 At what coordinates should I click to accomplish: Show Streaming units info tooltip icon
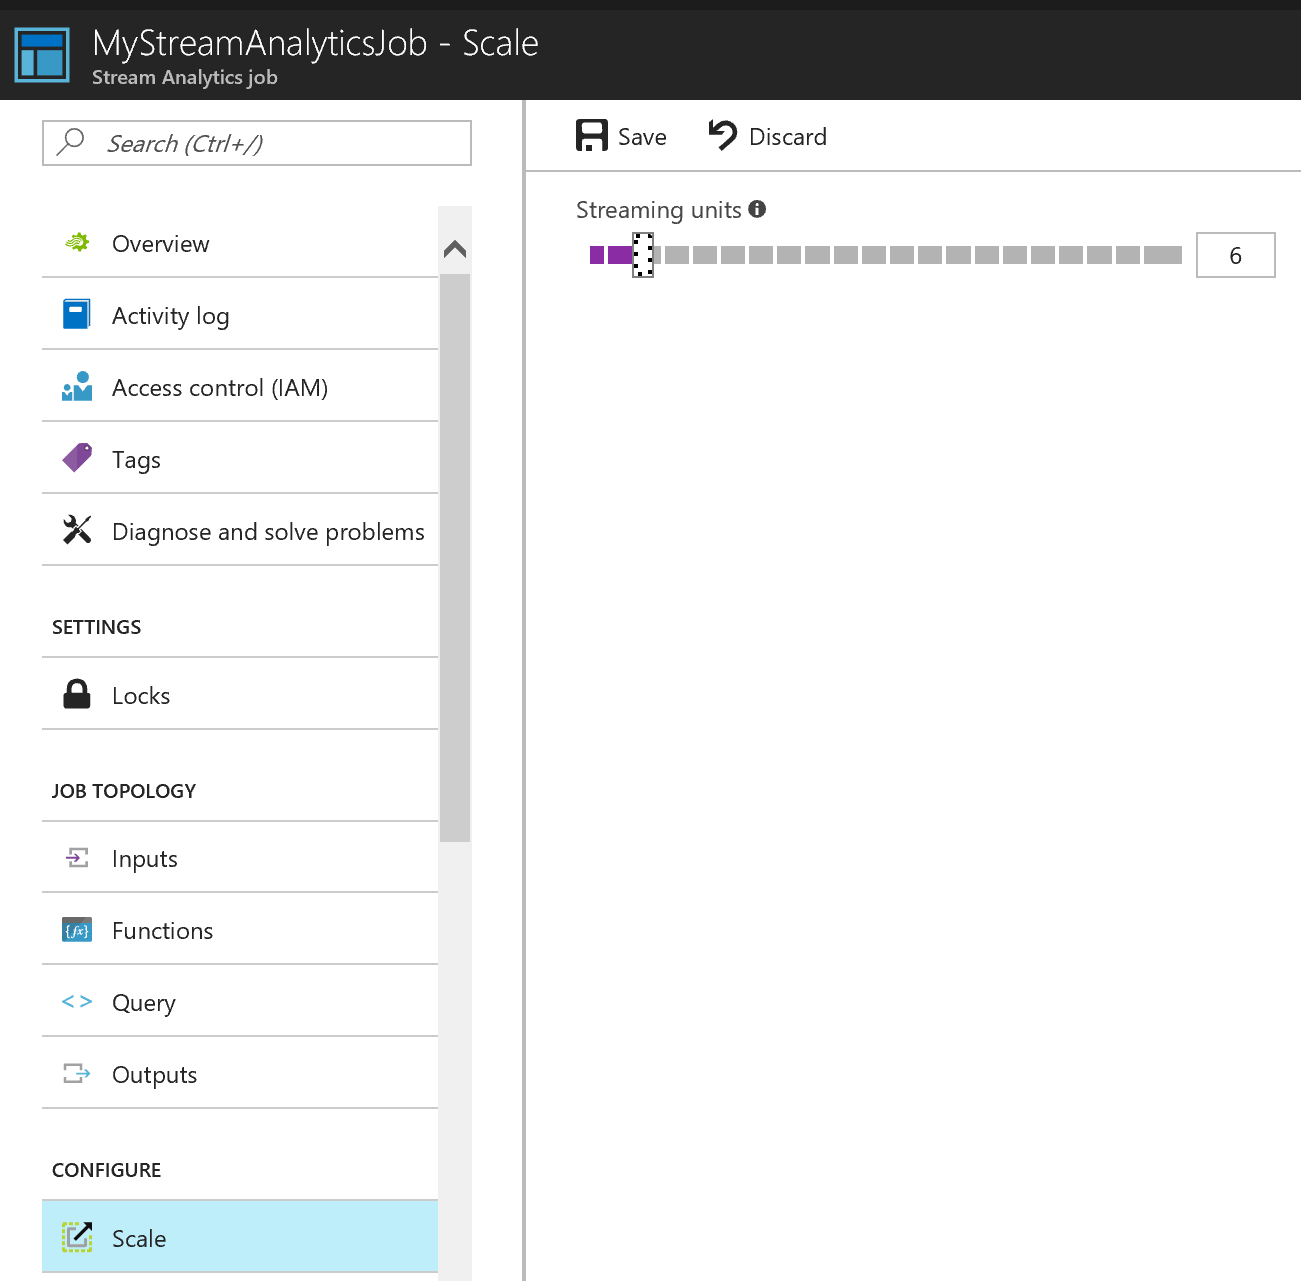coord(757,208)
